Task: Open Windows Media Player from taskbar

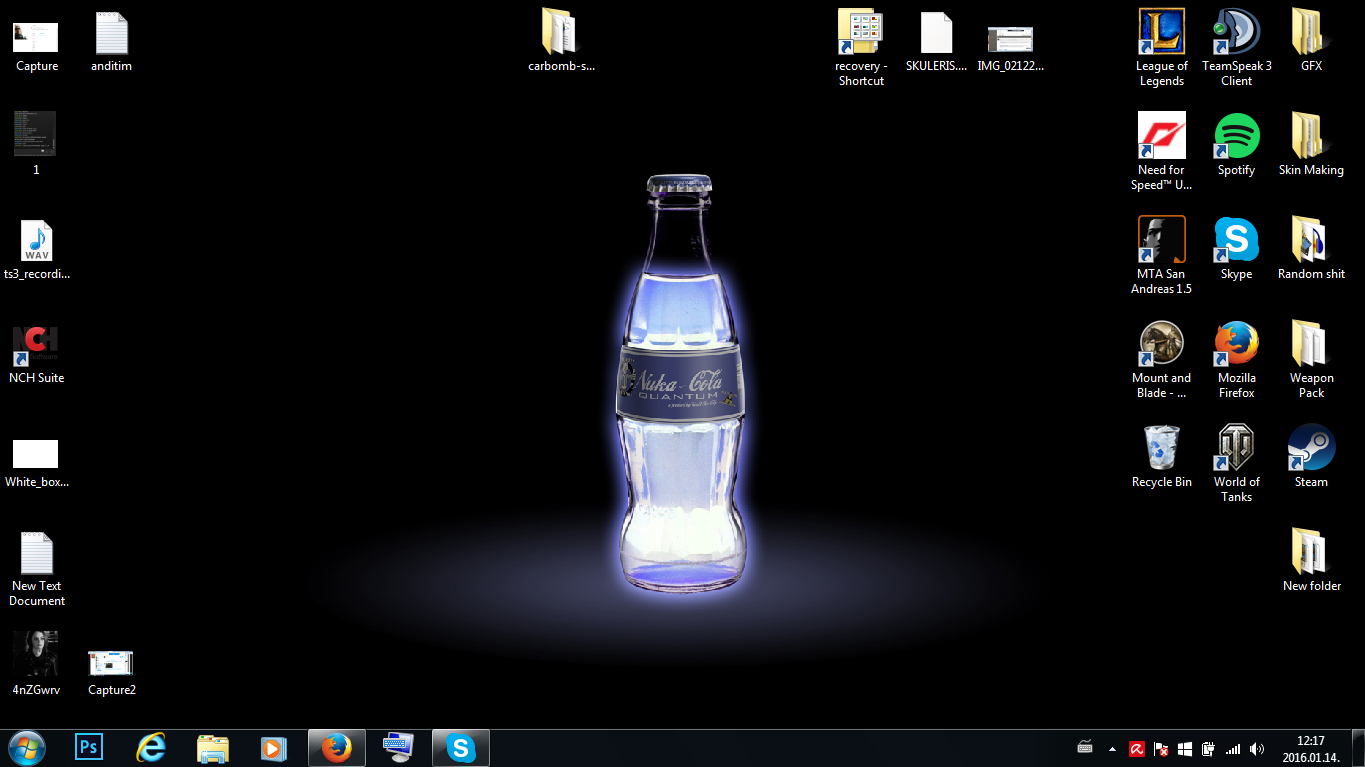Action: coord(274,748)
